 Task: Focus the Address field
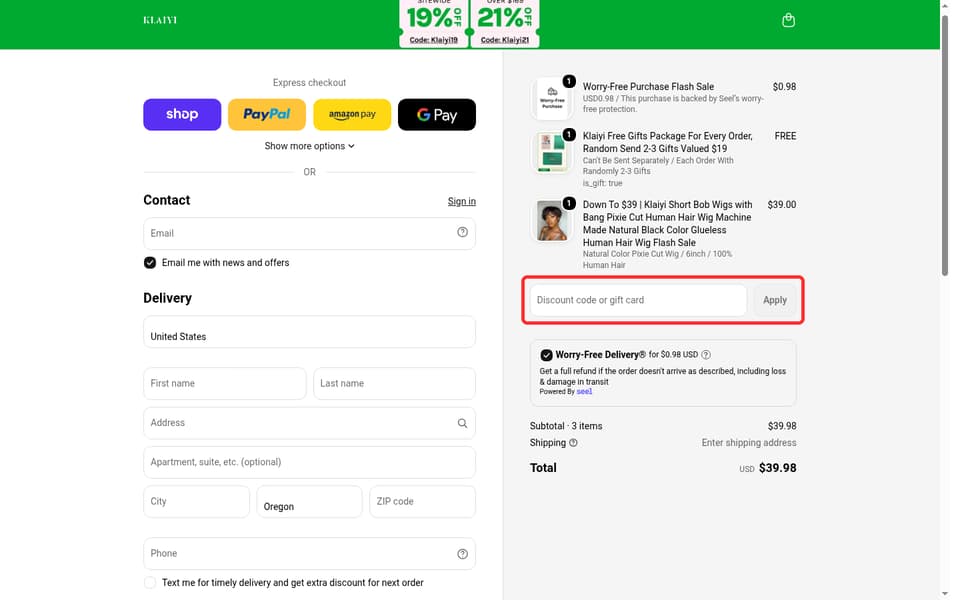(309, 423)
